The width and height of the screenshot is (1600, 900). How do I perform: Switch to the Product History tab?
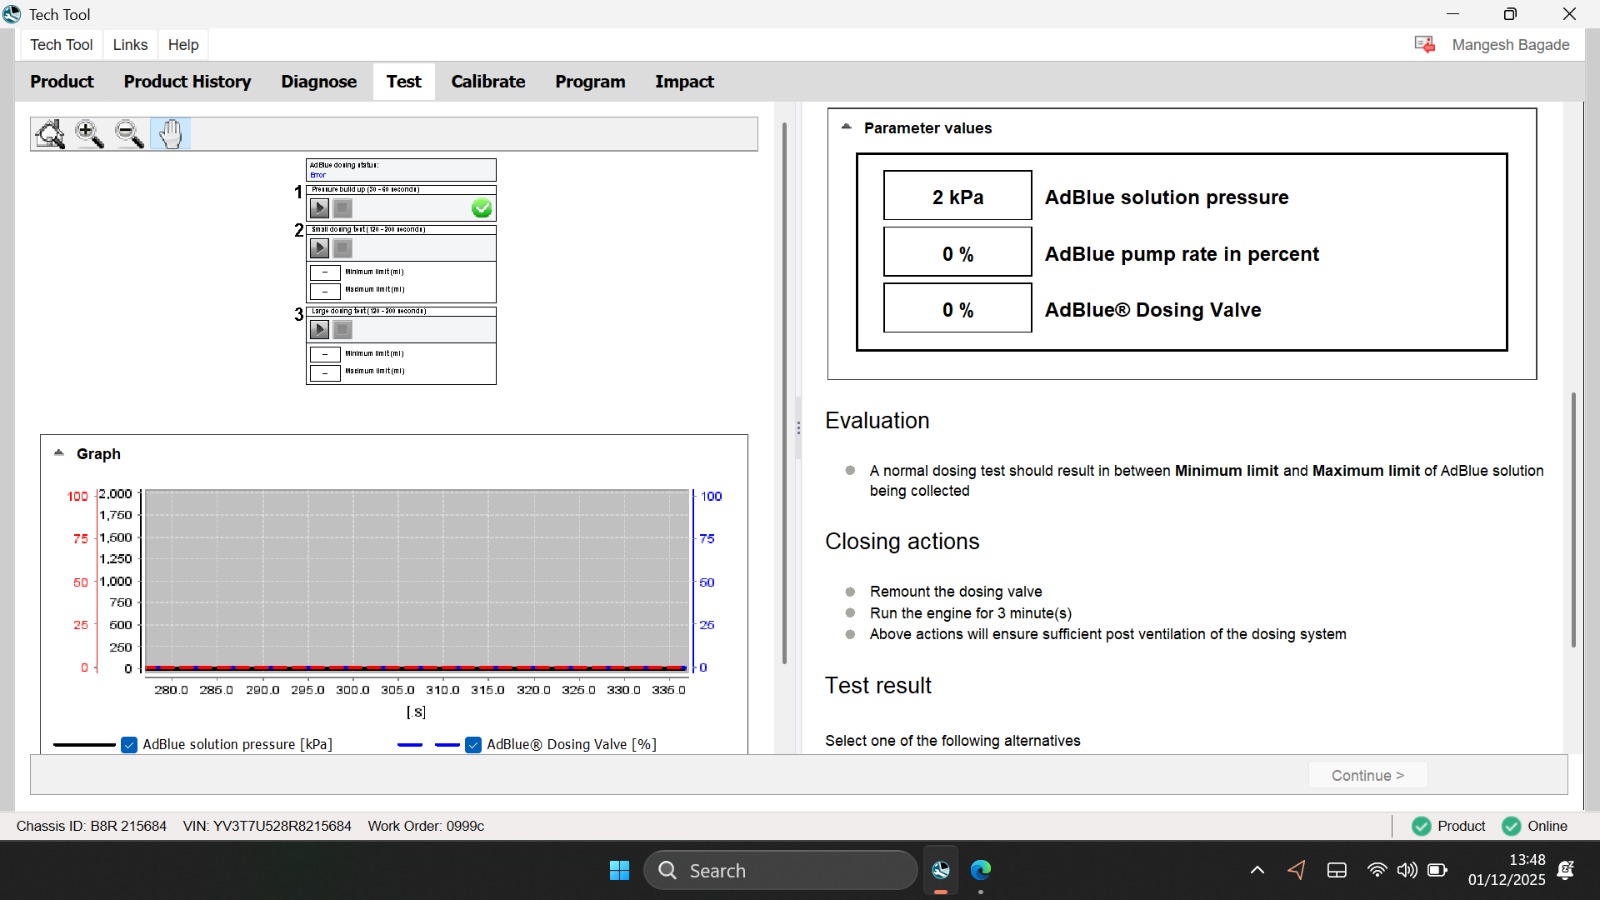coord(187,82)
